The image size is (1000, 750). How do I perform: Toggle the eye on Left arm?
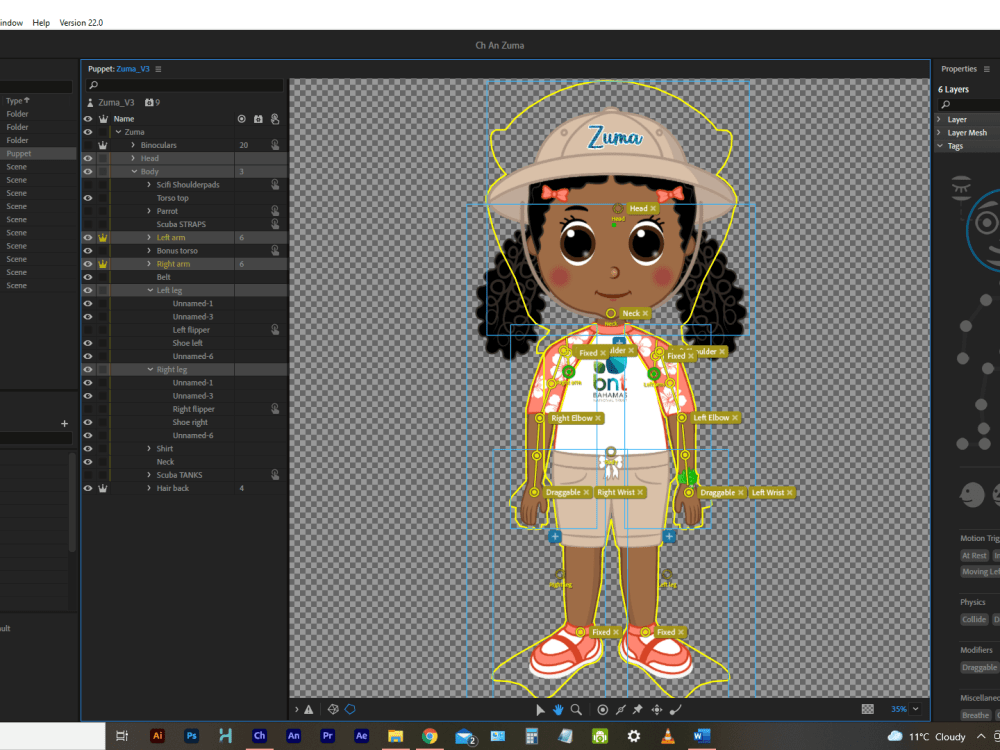point(88,237)
